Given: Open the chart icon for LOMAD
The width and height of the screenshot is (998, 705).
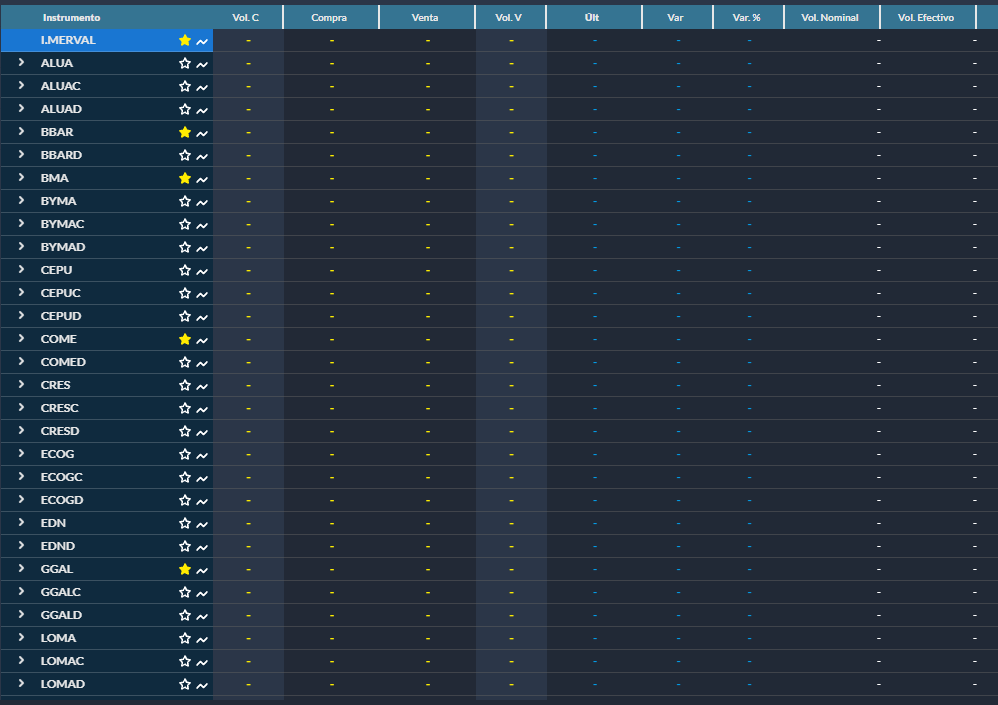Looking at the screenshot, I should 202,685.
